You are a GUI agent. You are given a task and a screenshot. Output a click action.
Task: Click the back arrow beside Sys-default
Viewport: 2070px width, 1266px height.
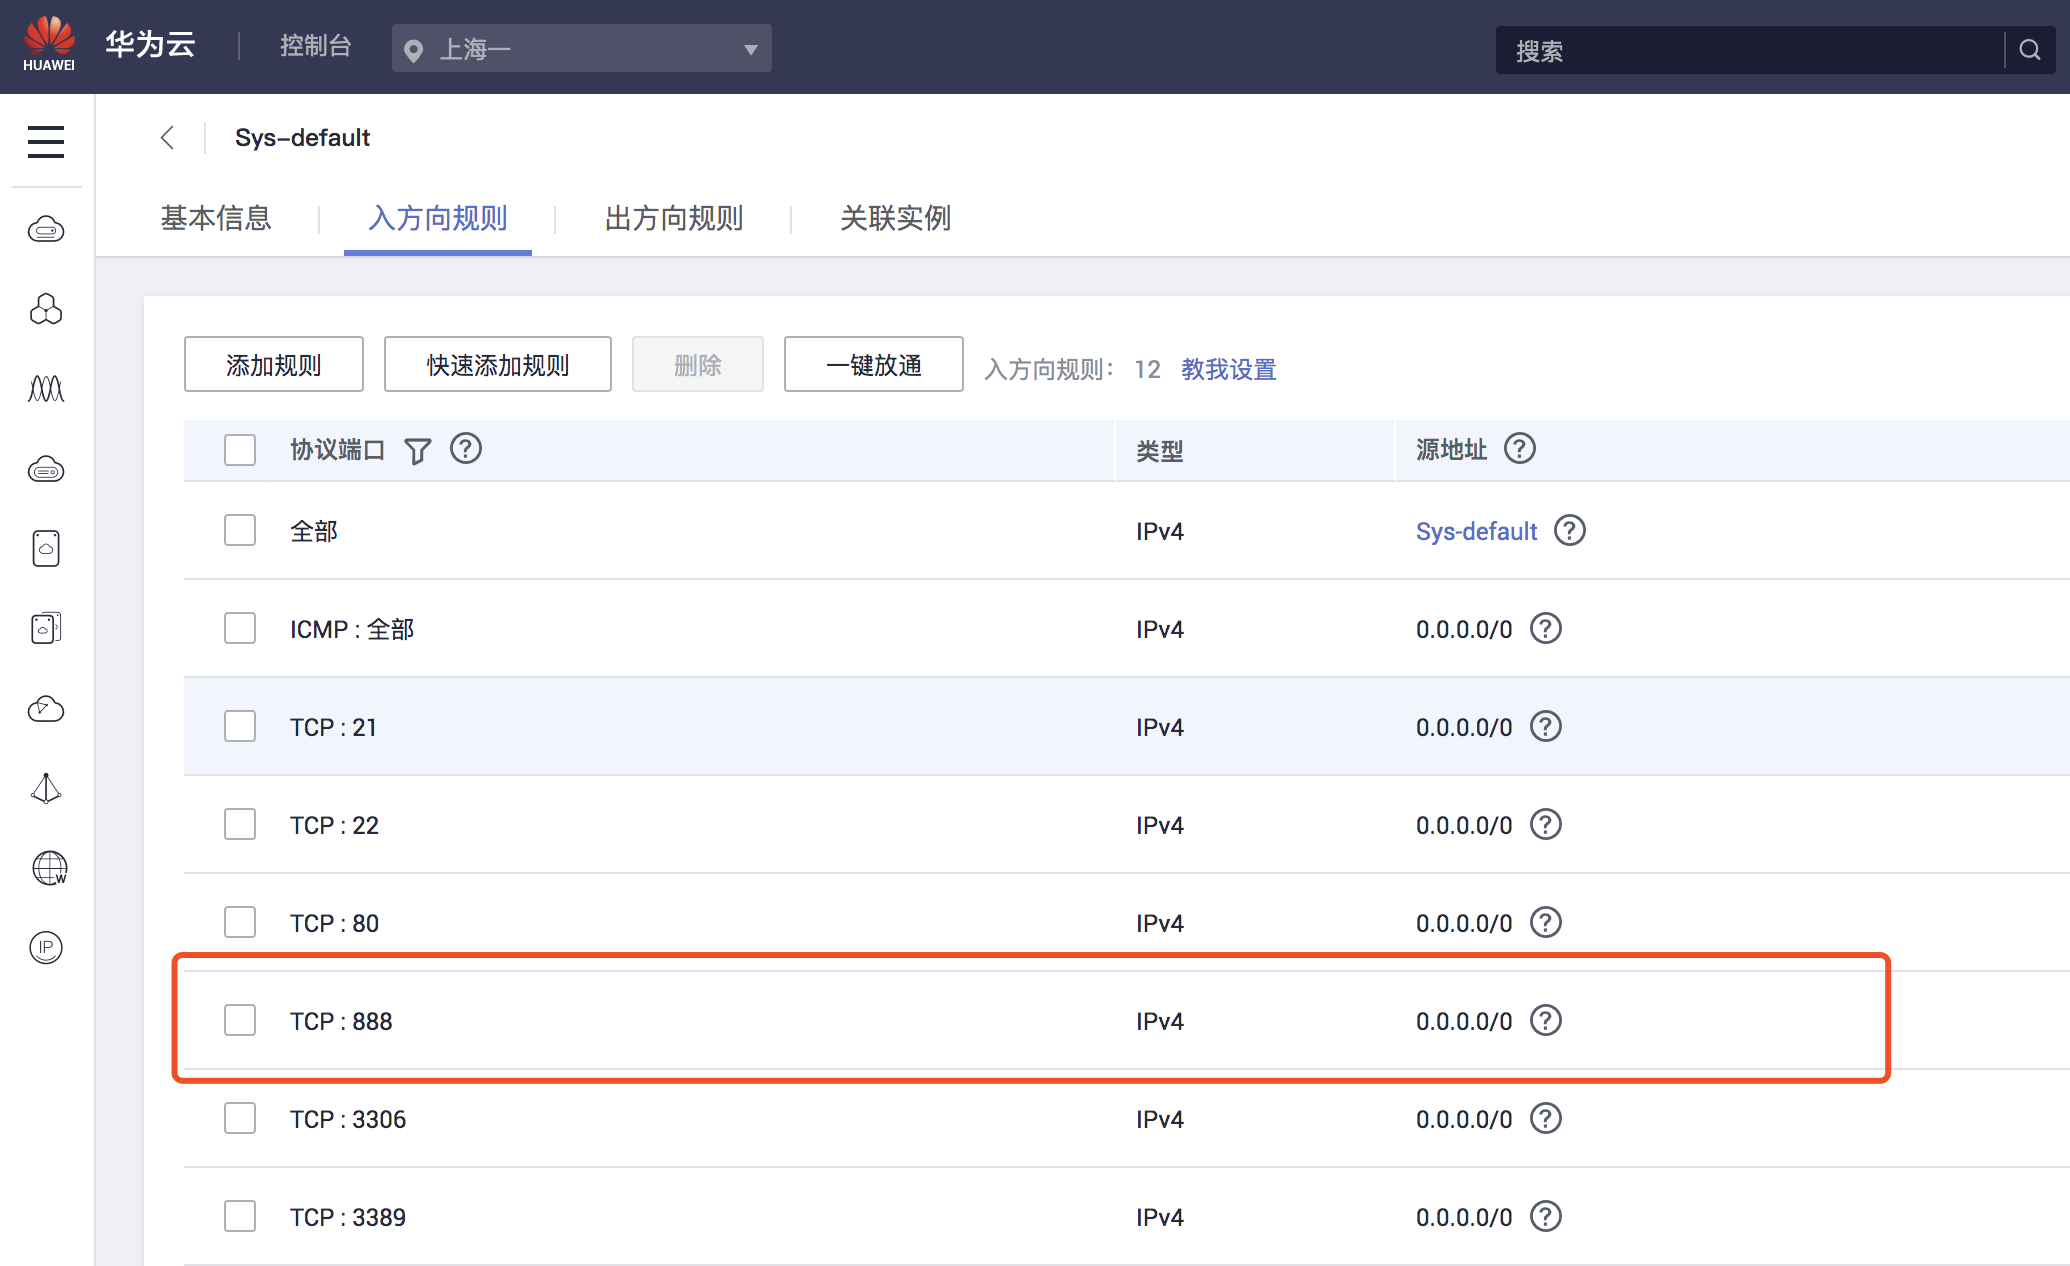coord(168,138)
